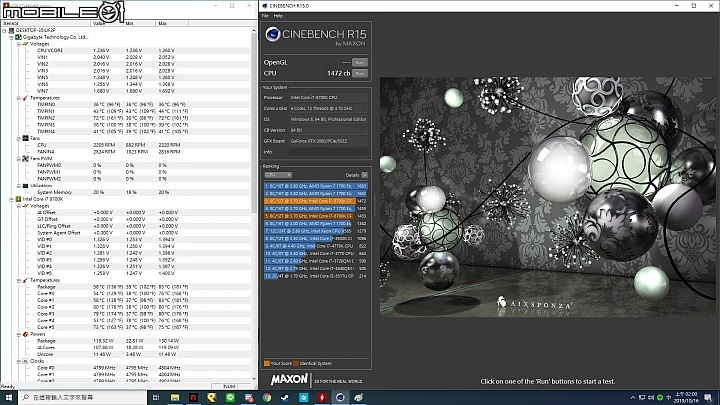Switch to Cinebench in the taskbar
This screenshot has width=720, height=405.
[340, 398]
